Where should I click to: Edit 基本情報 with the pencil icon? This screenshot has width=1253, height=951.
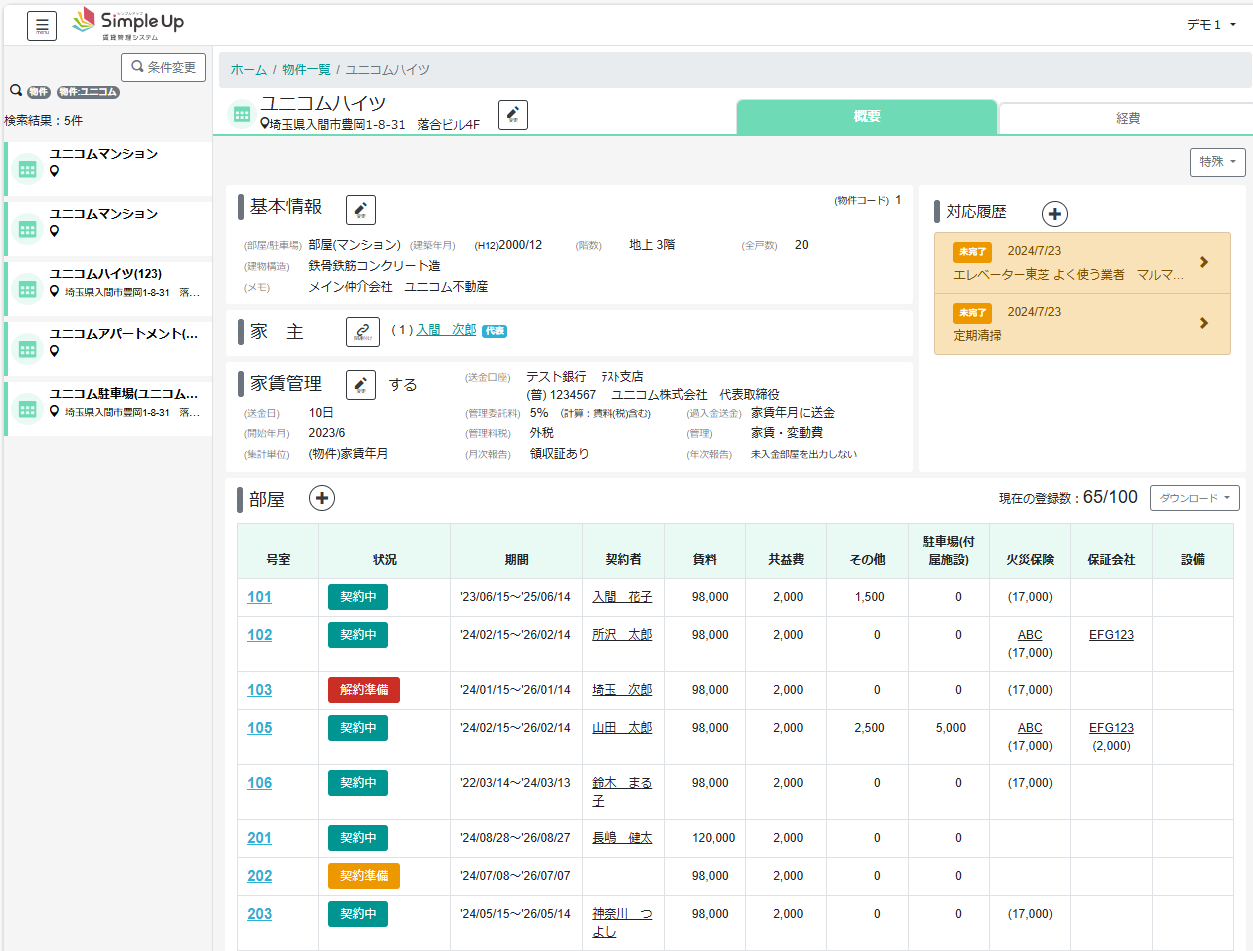pyautogui.click(x=361, y=210)
